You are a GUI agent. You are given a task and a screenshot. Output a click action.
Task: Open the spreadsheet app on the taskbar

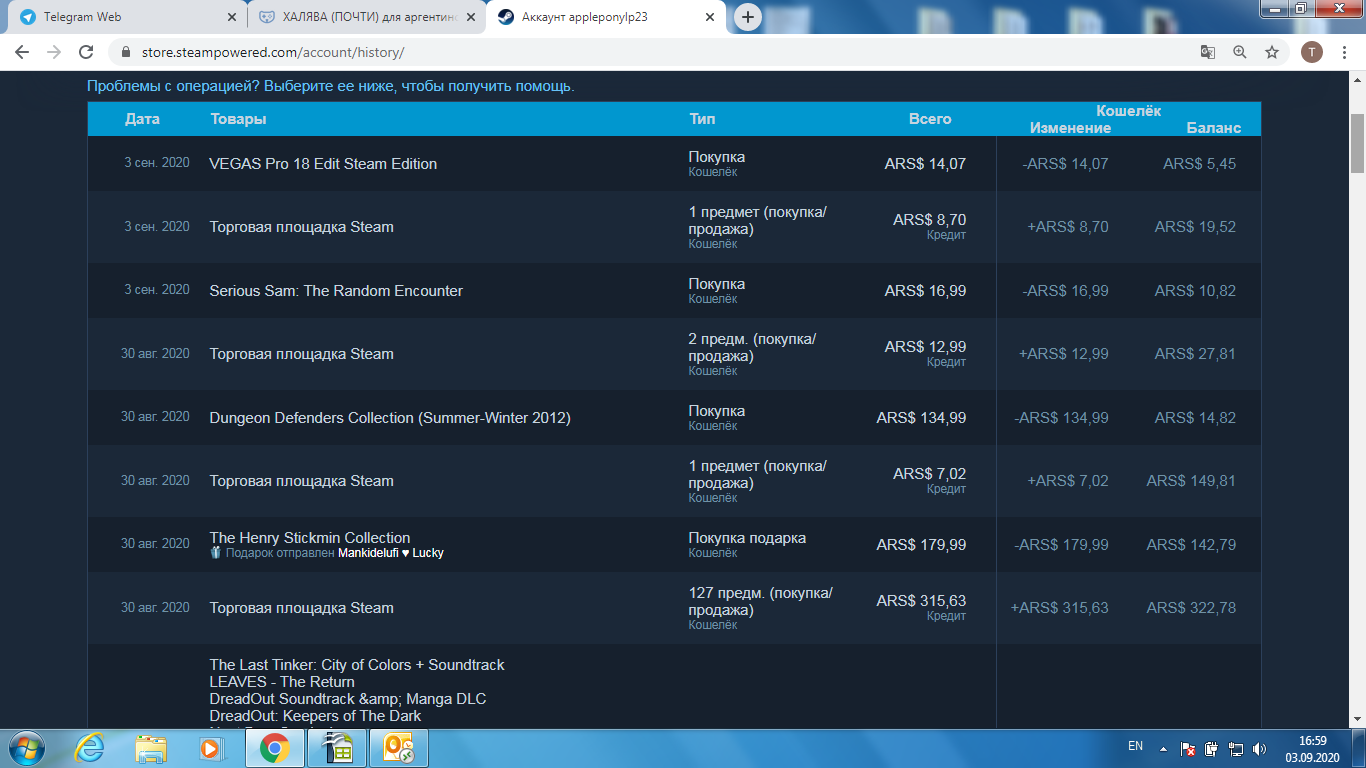pos(336,747)
